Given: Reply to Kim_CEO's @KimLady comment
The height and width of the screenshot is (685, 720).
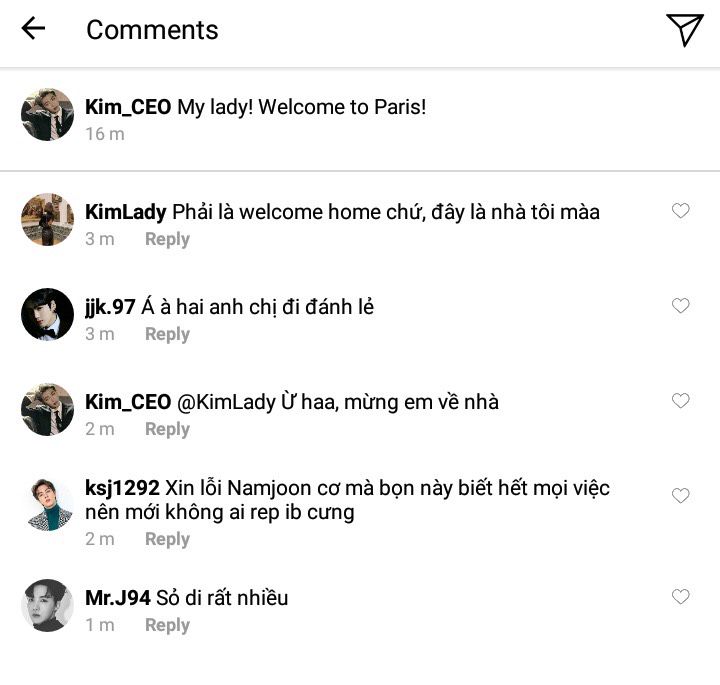Looking at the screenshot, I should [167, 430].
